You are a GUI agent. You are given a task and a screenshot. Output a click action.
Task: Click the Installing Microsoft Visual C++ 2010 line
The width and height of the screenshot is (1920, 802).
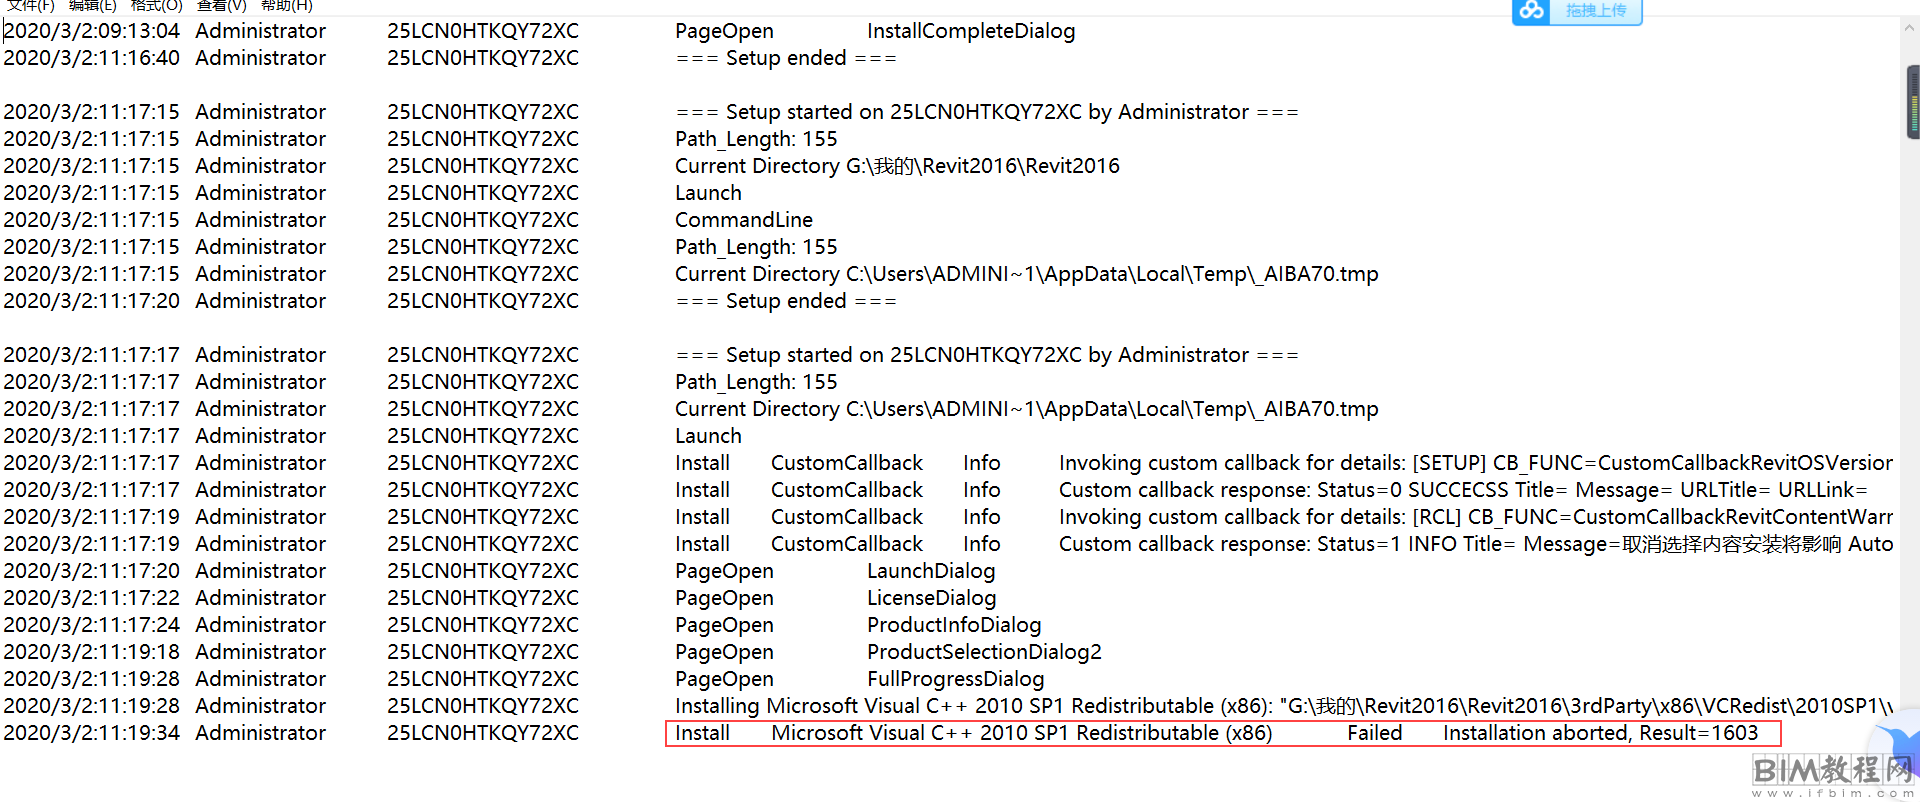(x=1284, y=706)
